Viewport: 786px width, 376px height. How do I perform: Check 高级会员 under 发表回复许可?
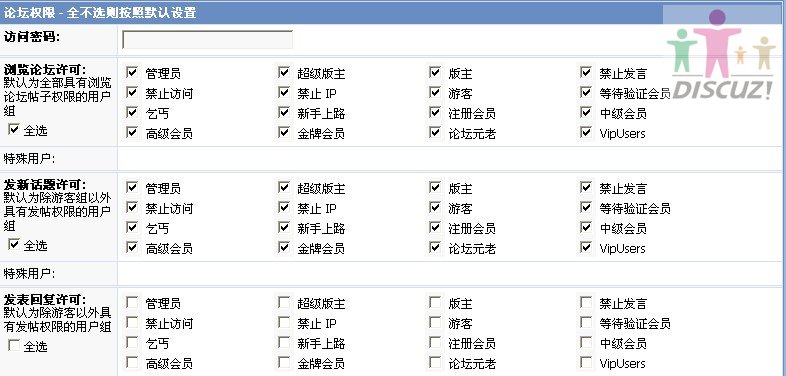pyautogui.click(x=132, y=362)
